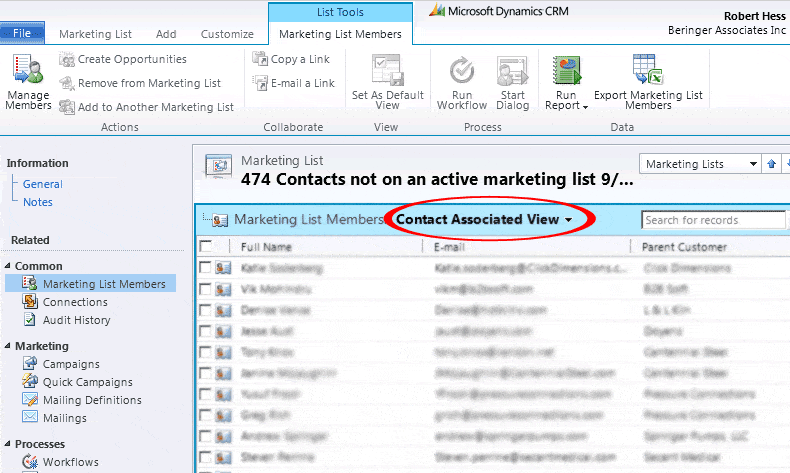The height and width of the screenshot is (473, 790).
Task: Click the Manage Members icon
Action: pos(28,70)
